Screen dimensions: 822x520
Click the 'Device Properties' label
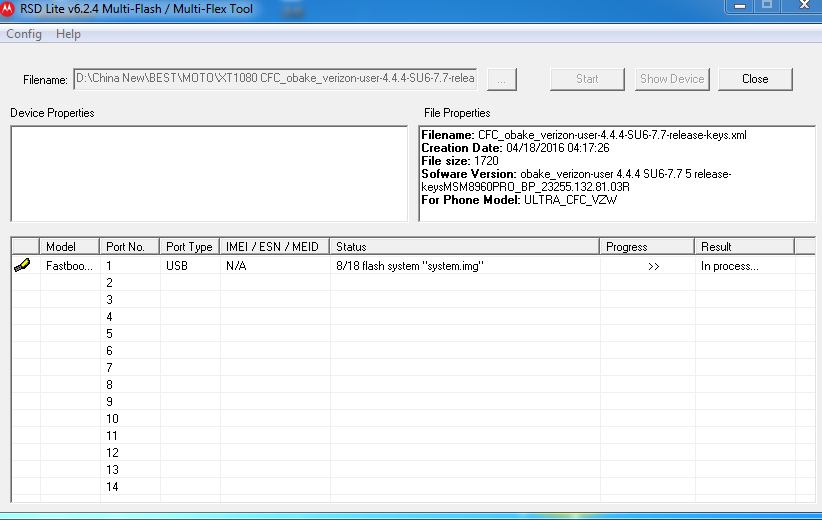click(x=52, y=113)
